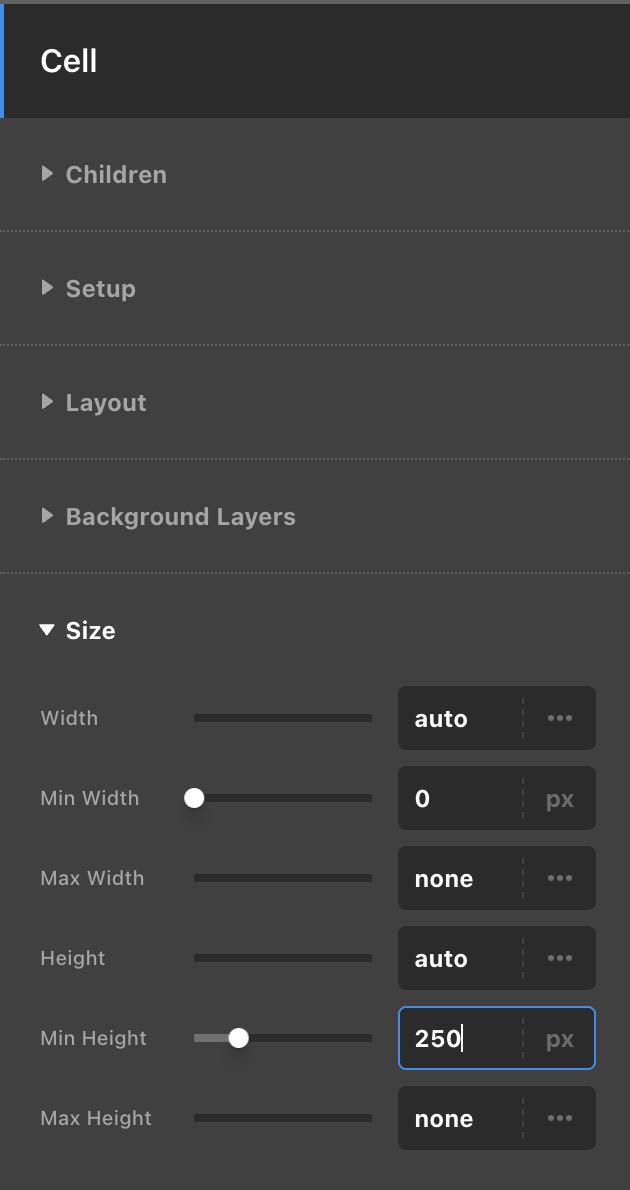Open Max Width unit options ellipsis
Screen dimensions: 630x1190
pyautogui.click(x=560, y=878)
